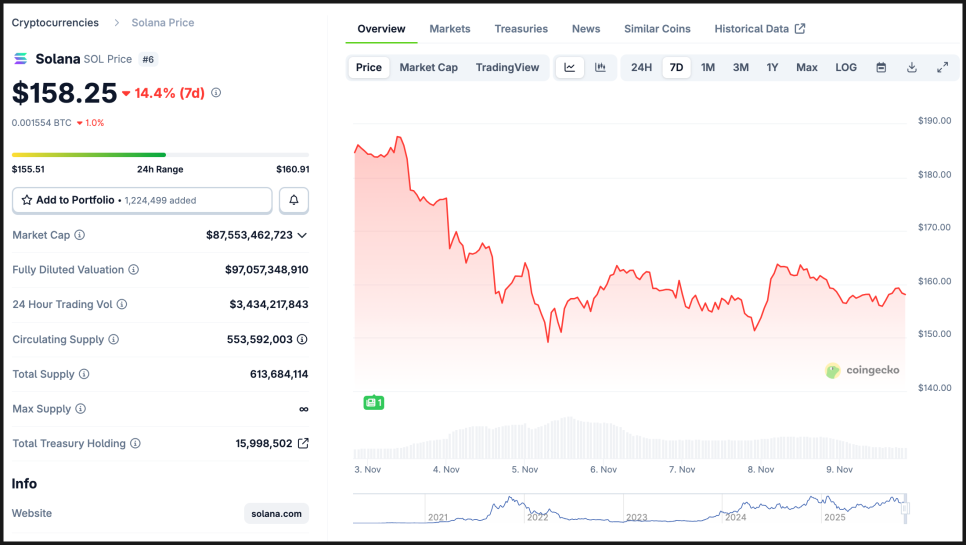Go to the Historical Data tab

759,29
